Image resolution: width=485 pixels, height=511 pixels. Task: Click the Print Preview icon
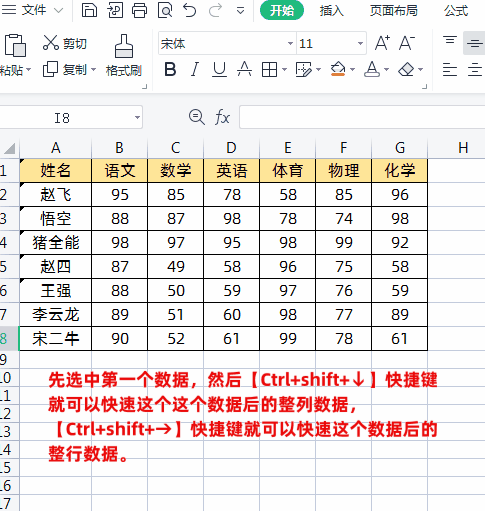point(165,10)
